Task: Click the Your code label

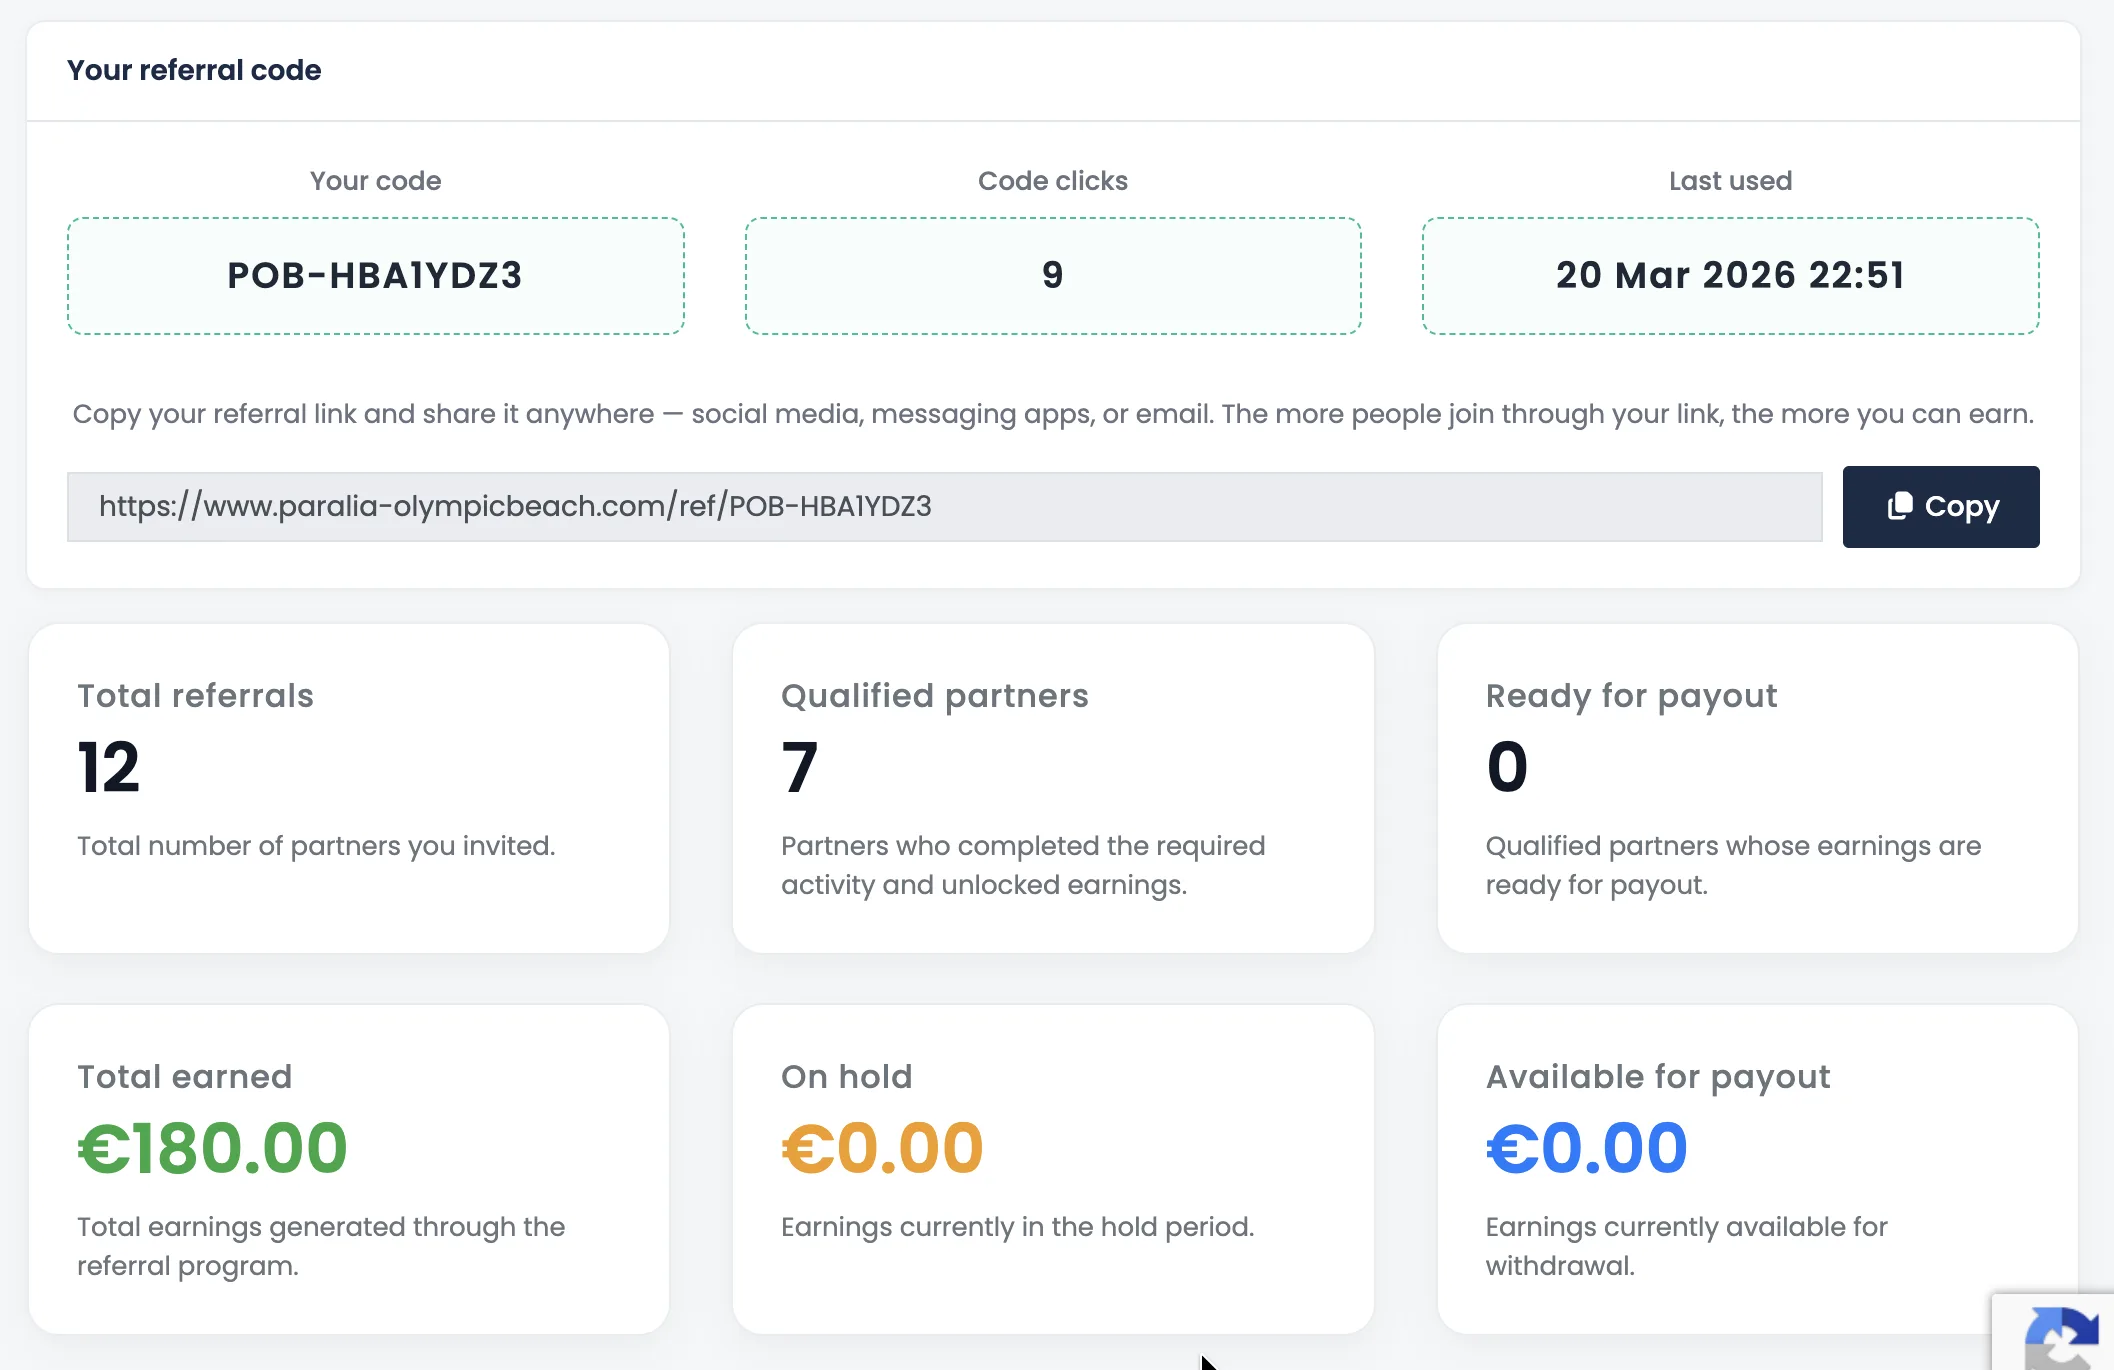Action: [375, 181]
